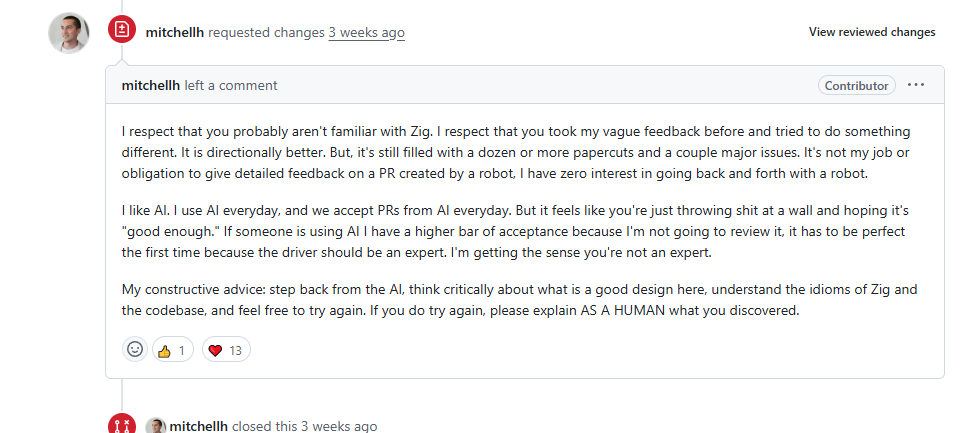Click mitchellh's large profile avatar
The width and height of the screenshot is (963, 433).
pos(68,33)
